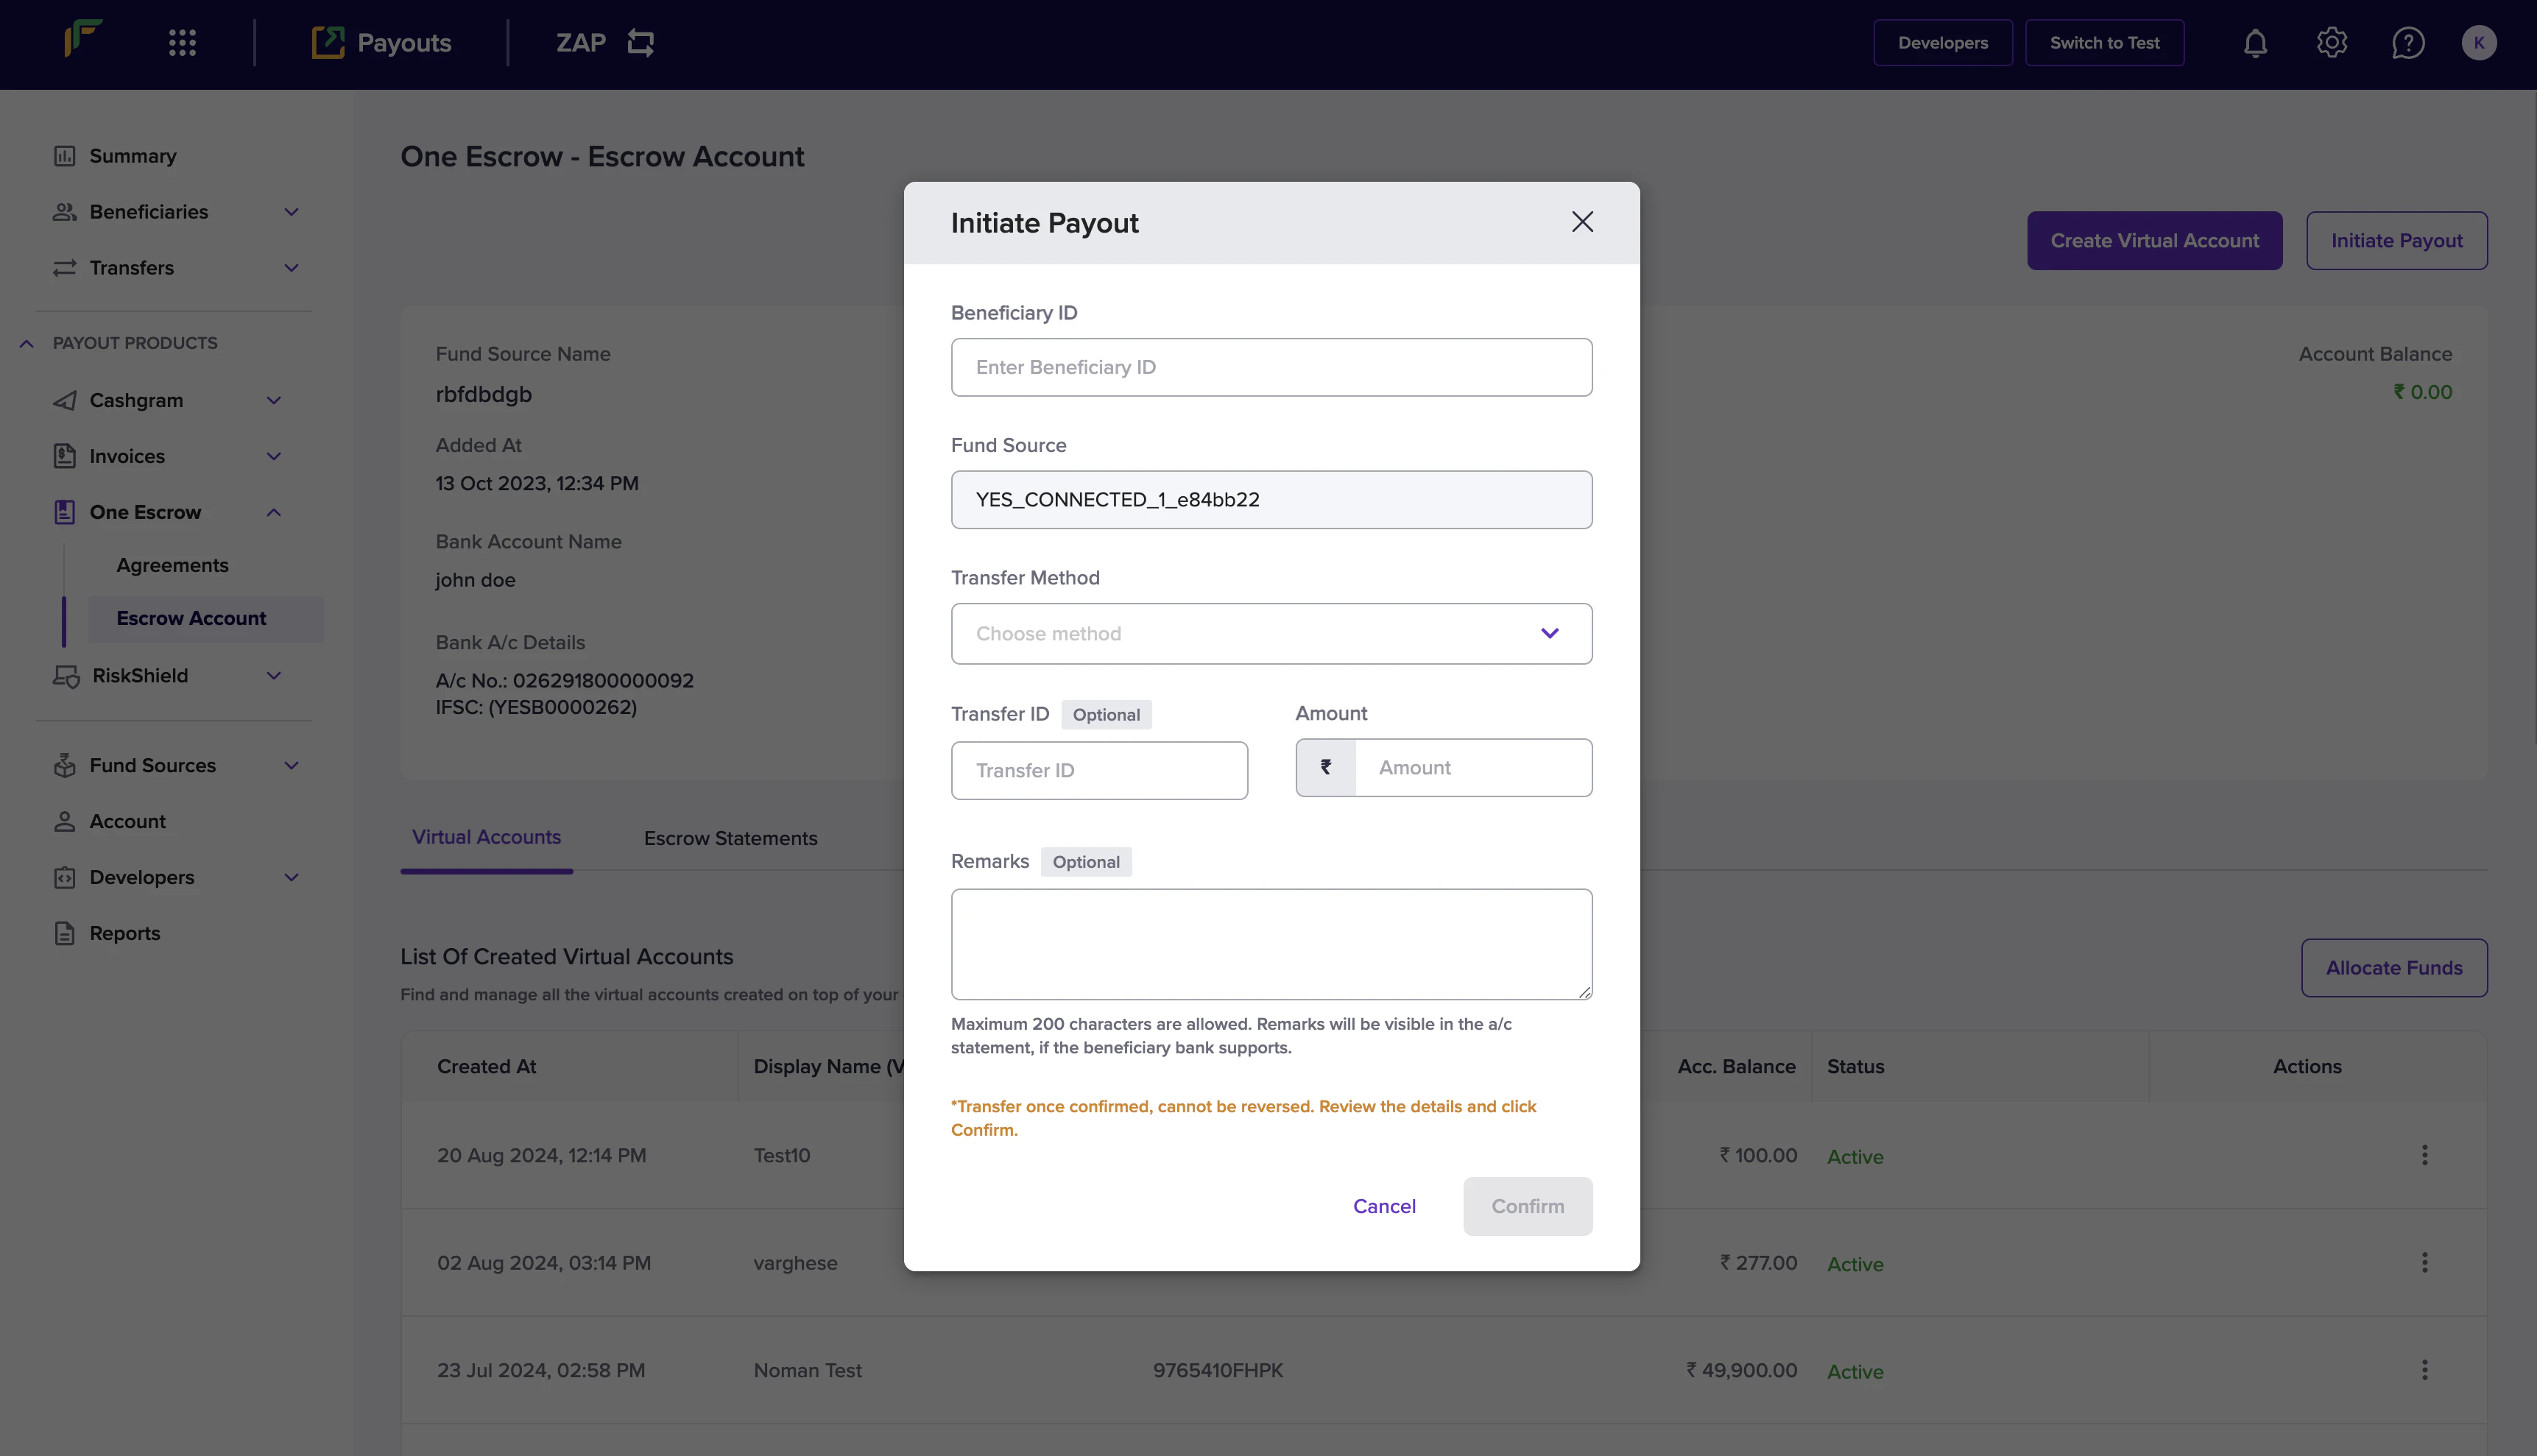Open actions menu for Test10 row
The width and height of the screenshot is (2537, 1456).
[x=2424, y=1155]
